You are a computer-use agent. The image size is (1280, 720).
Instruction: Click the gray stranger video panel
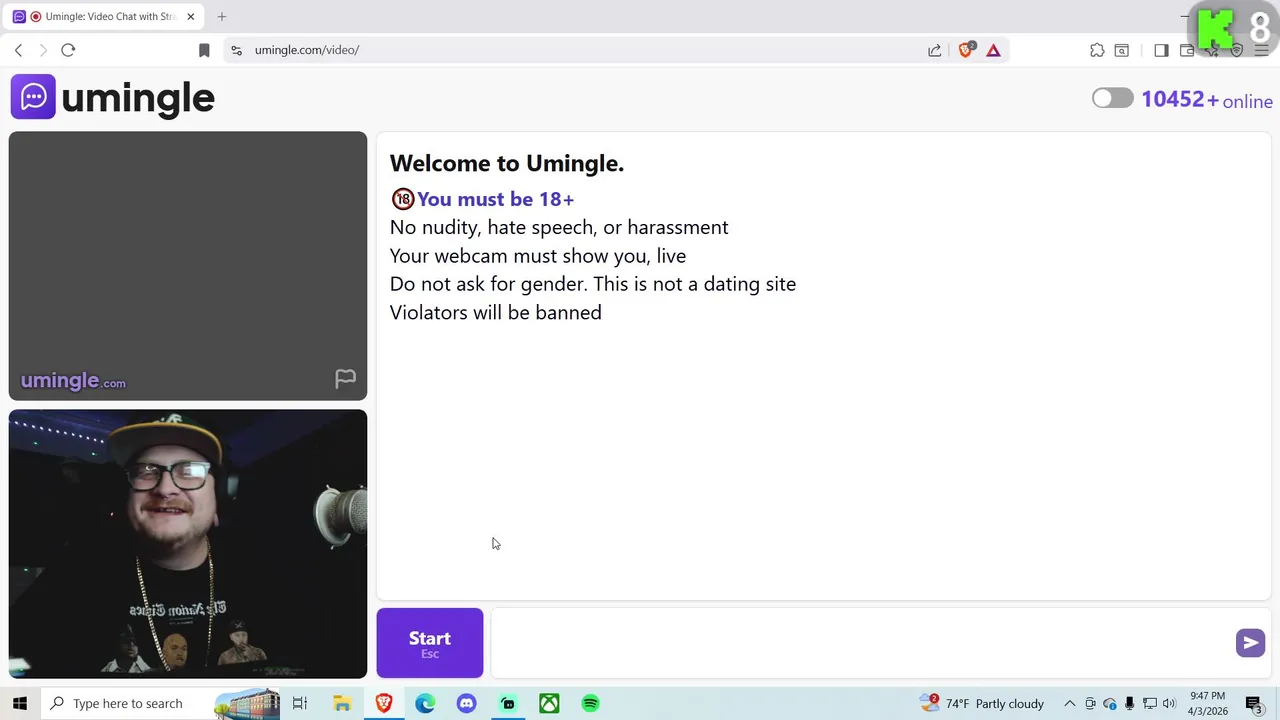coord(188,266)
